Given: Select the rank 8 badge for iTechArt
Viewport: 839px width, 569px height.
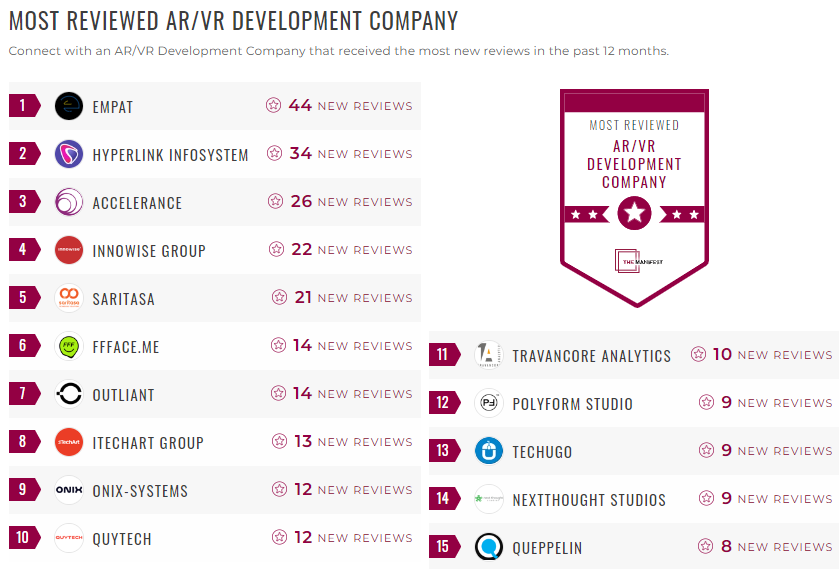Looking at the screenshot, I should pyautogui.click(x=23, y=442).
